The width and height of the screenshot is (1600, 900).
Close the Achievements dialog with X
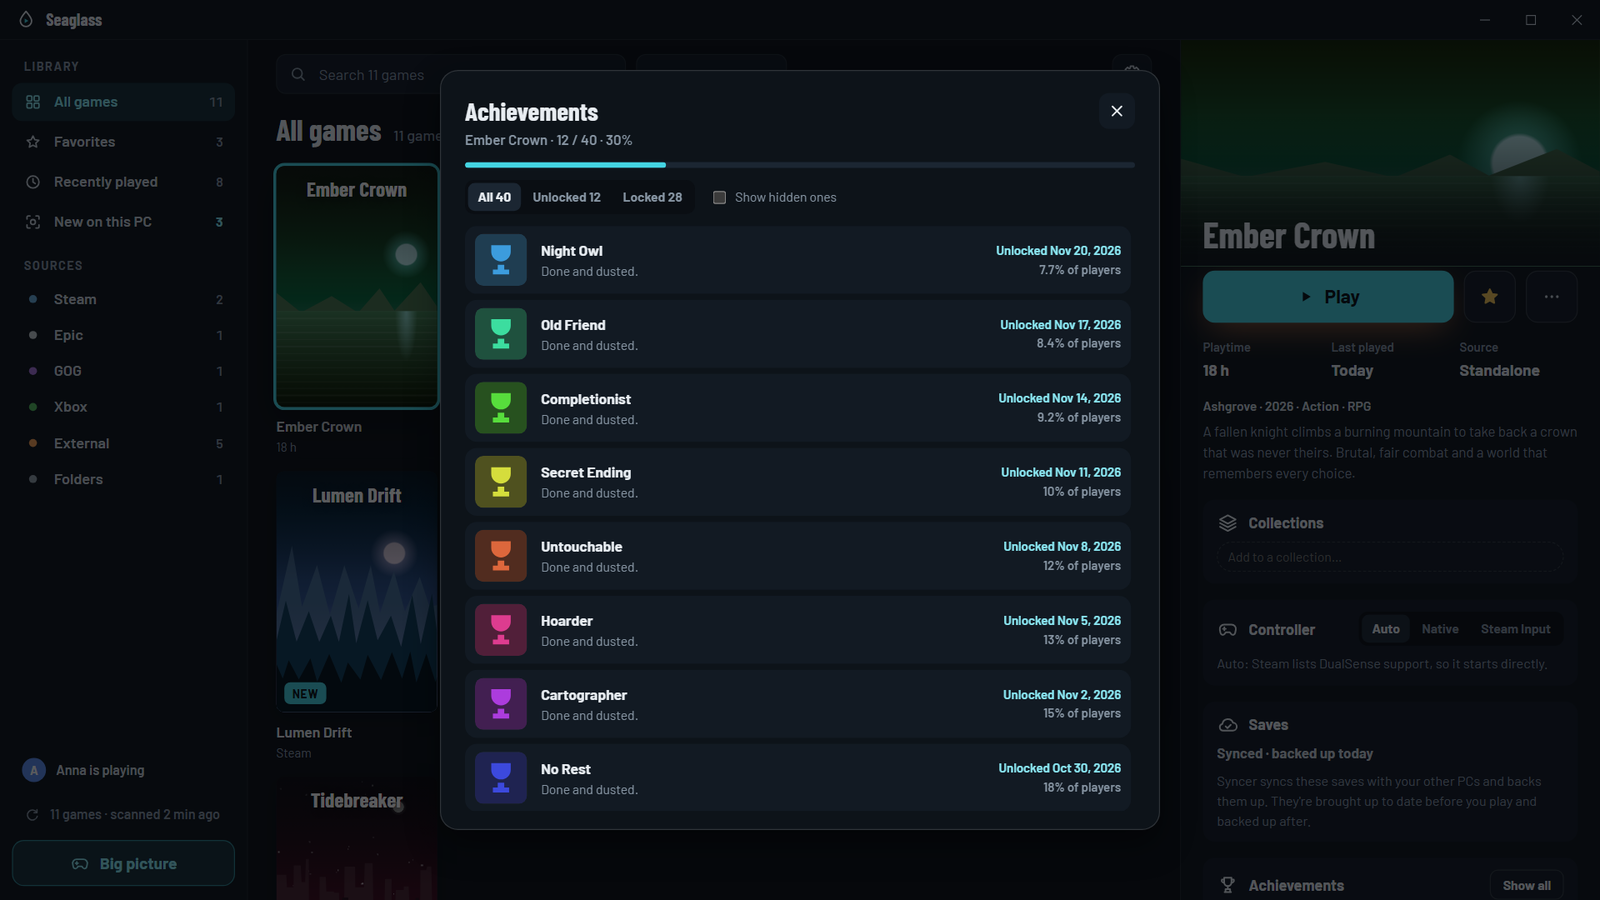1117,111
